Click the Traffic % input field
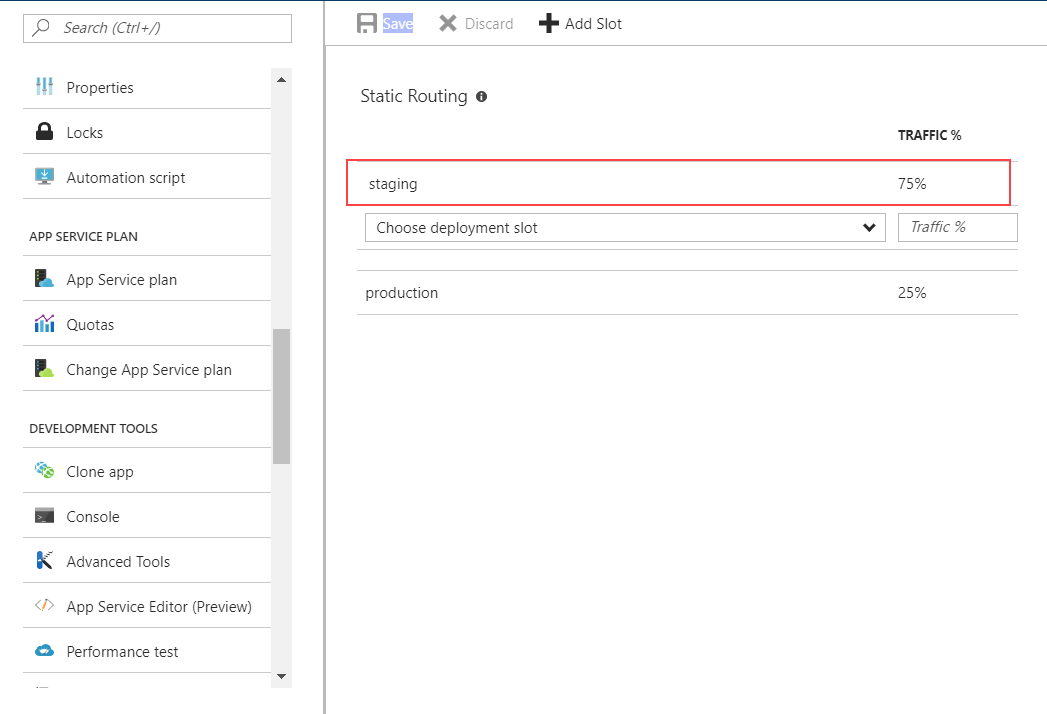The image size is (1047, 714). point(957,227)
